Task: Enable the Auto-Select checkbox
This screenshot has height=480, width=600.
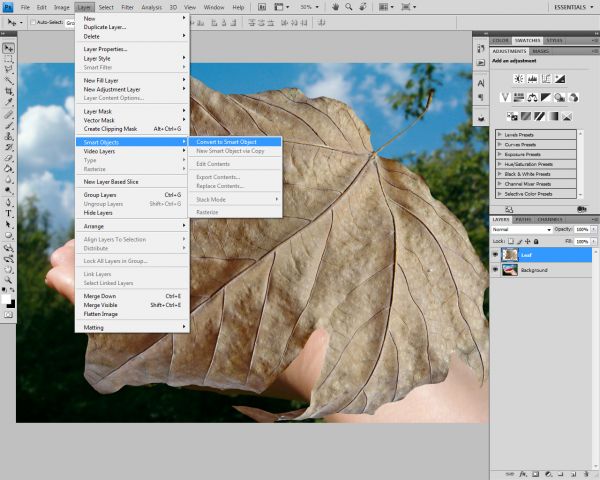Action: coord(33,23)
